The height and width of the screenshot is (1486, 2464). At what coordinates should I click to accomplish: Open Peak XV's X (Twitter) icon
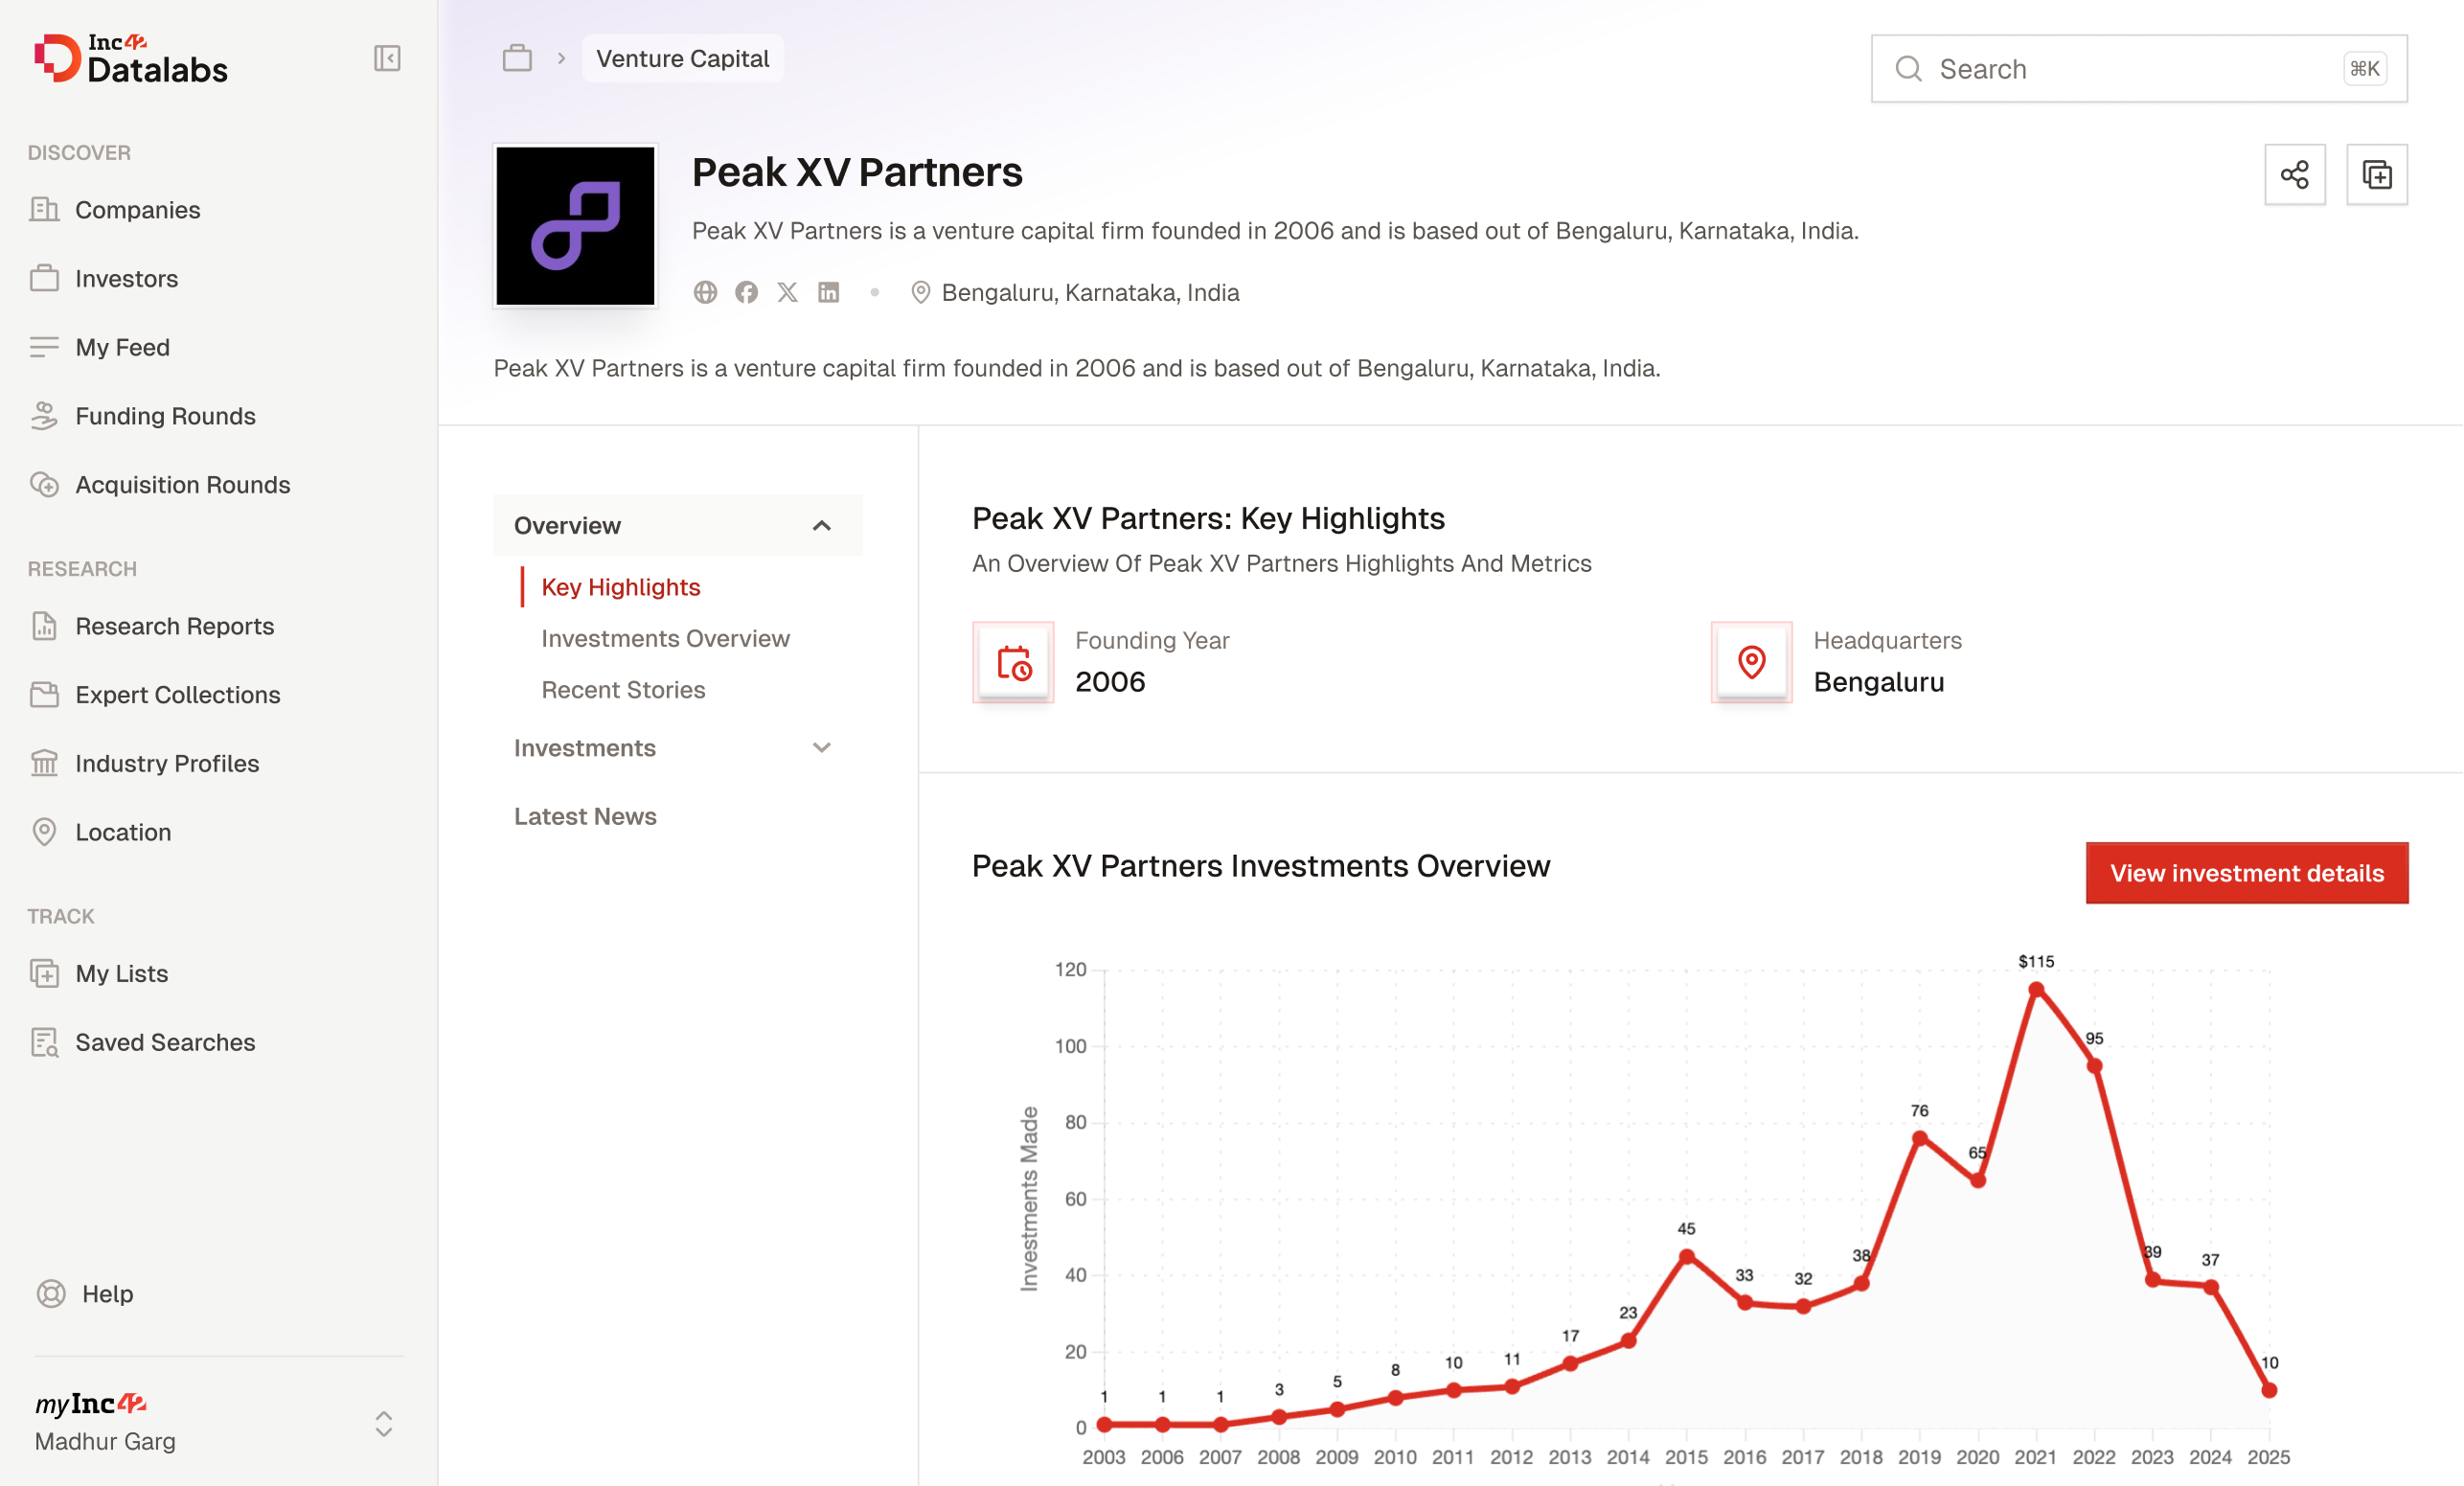787,292
